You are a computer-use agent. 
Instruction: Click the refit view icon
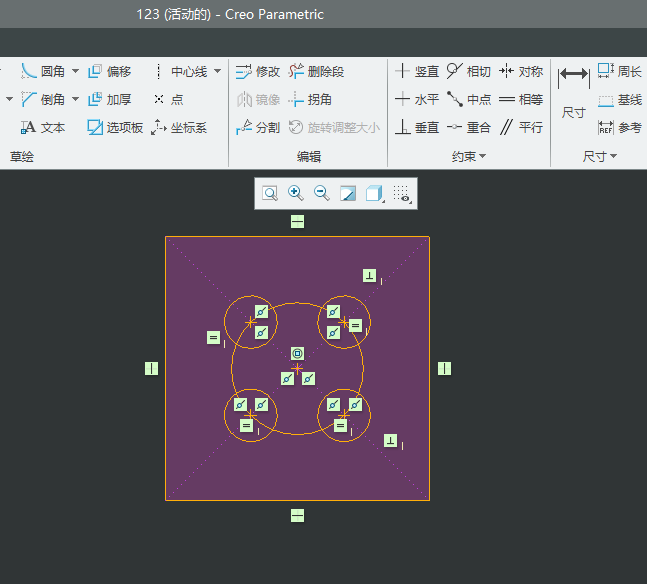click(270, 193)
